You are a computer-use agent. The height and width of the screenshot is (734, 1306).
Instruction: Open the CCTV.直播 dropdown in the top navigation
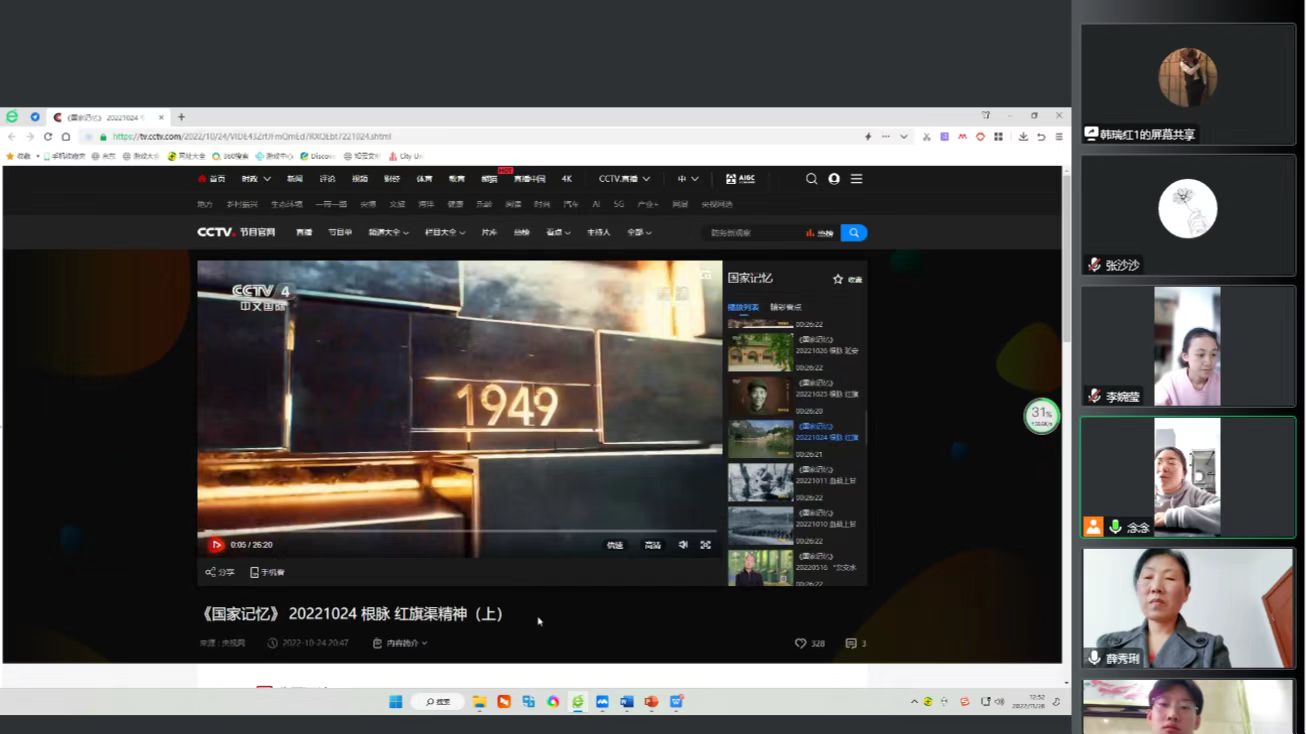pos(624,179)
